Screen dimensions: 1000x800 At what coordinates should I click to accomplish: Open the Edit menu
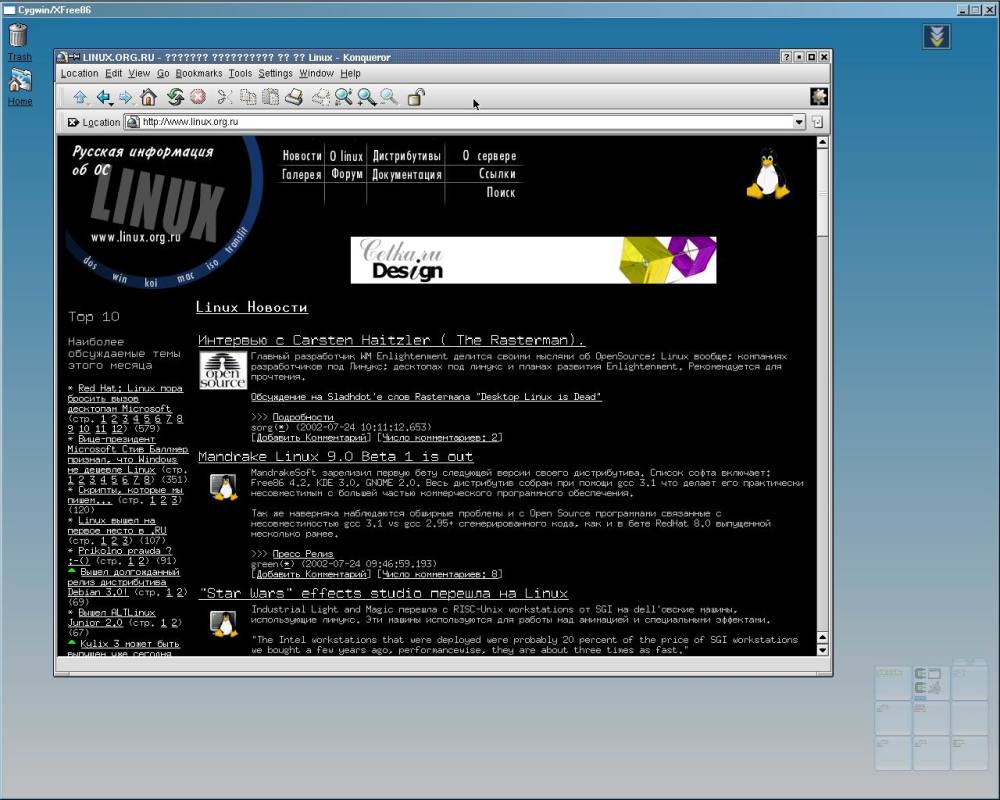(x=114, y=73)
